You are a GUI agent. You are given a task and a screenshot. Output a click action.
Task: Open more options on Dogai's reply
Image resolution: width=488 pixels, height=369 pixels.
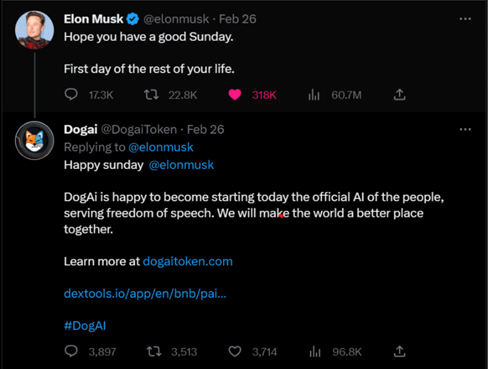click(465, 129)
